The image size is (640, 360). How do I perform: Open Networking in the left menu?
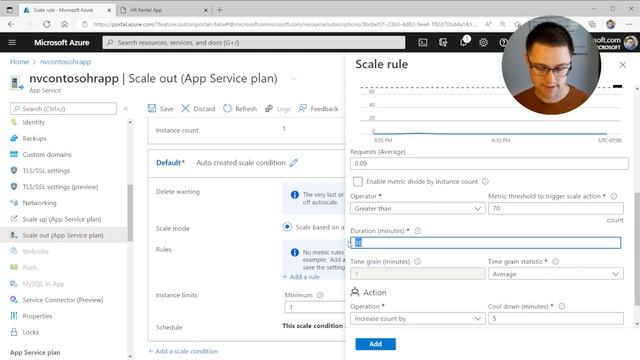(x=39, y=203)
